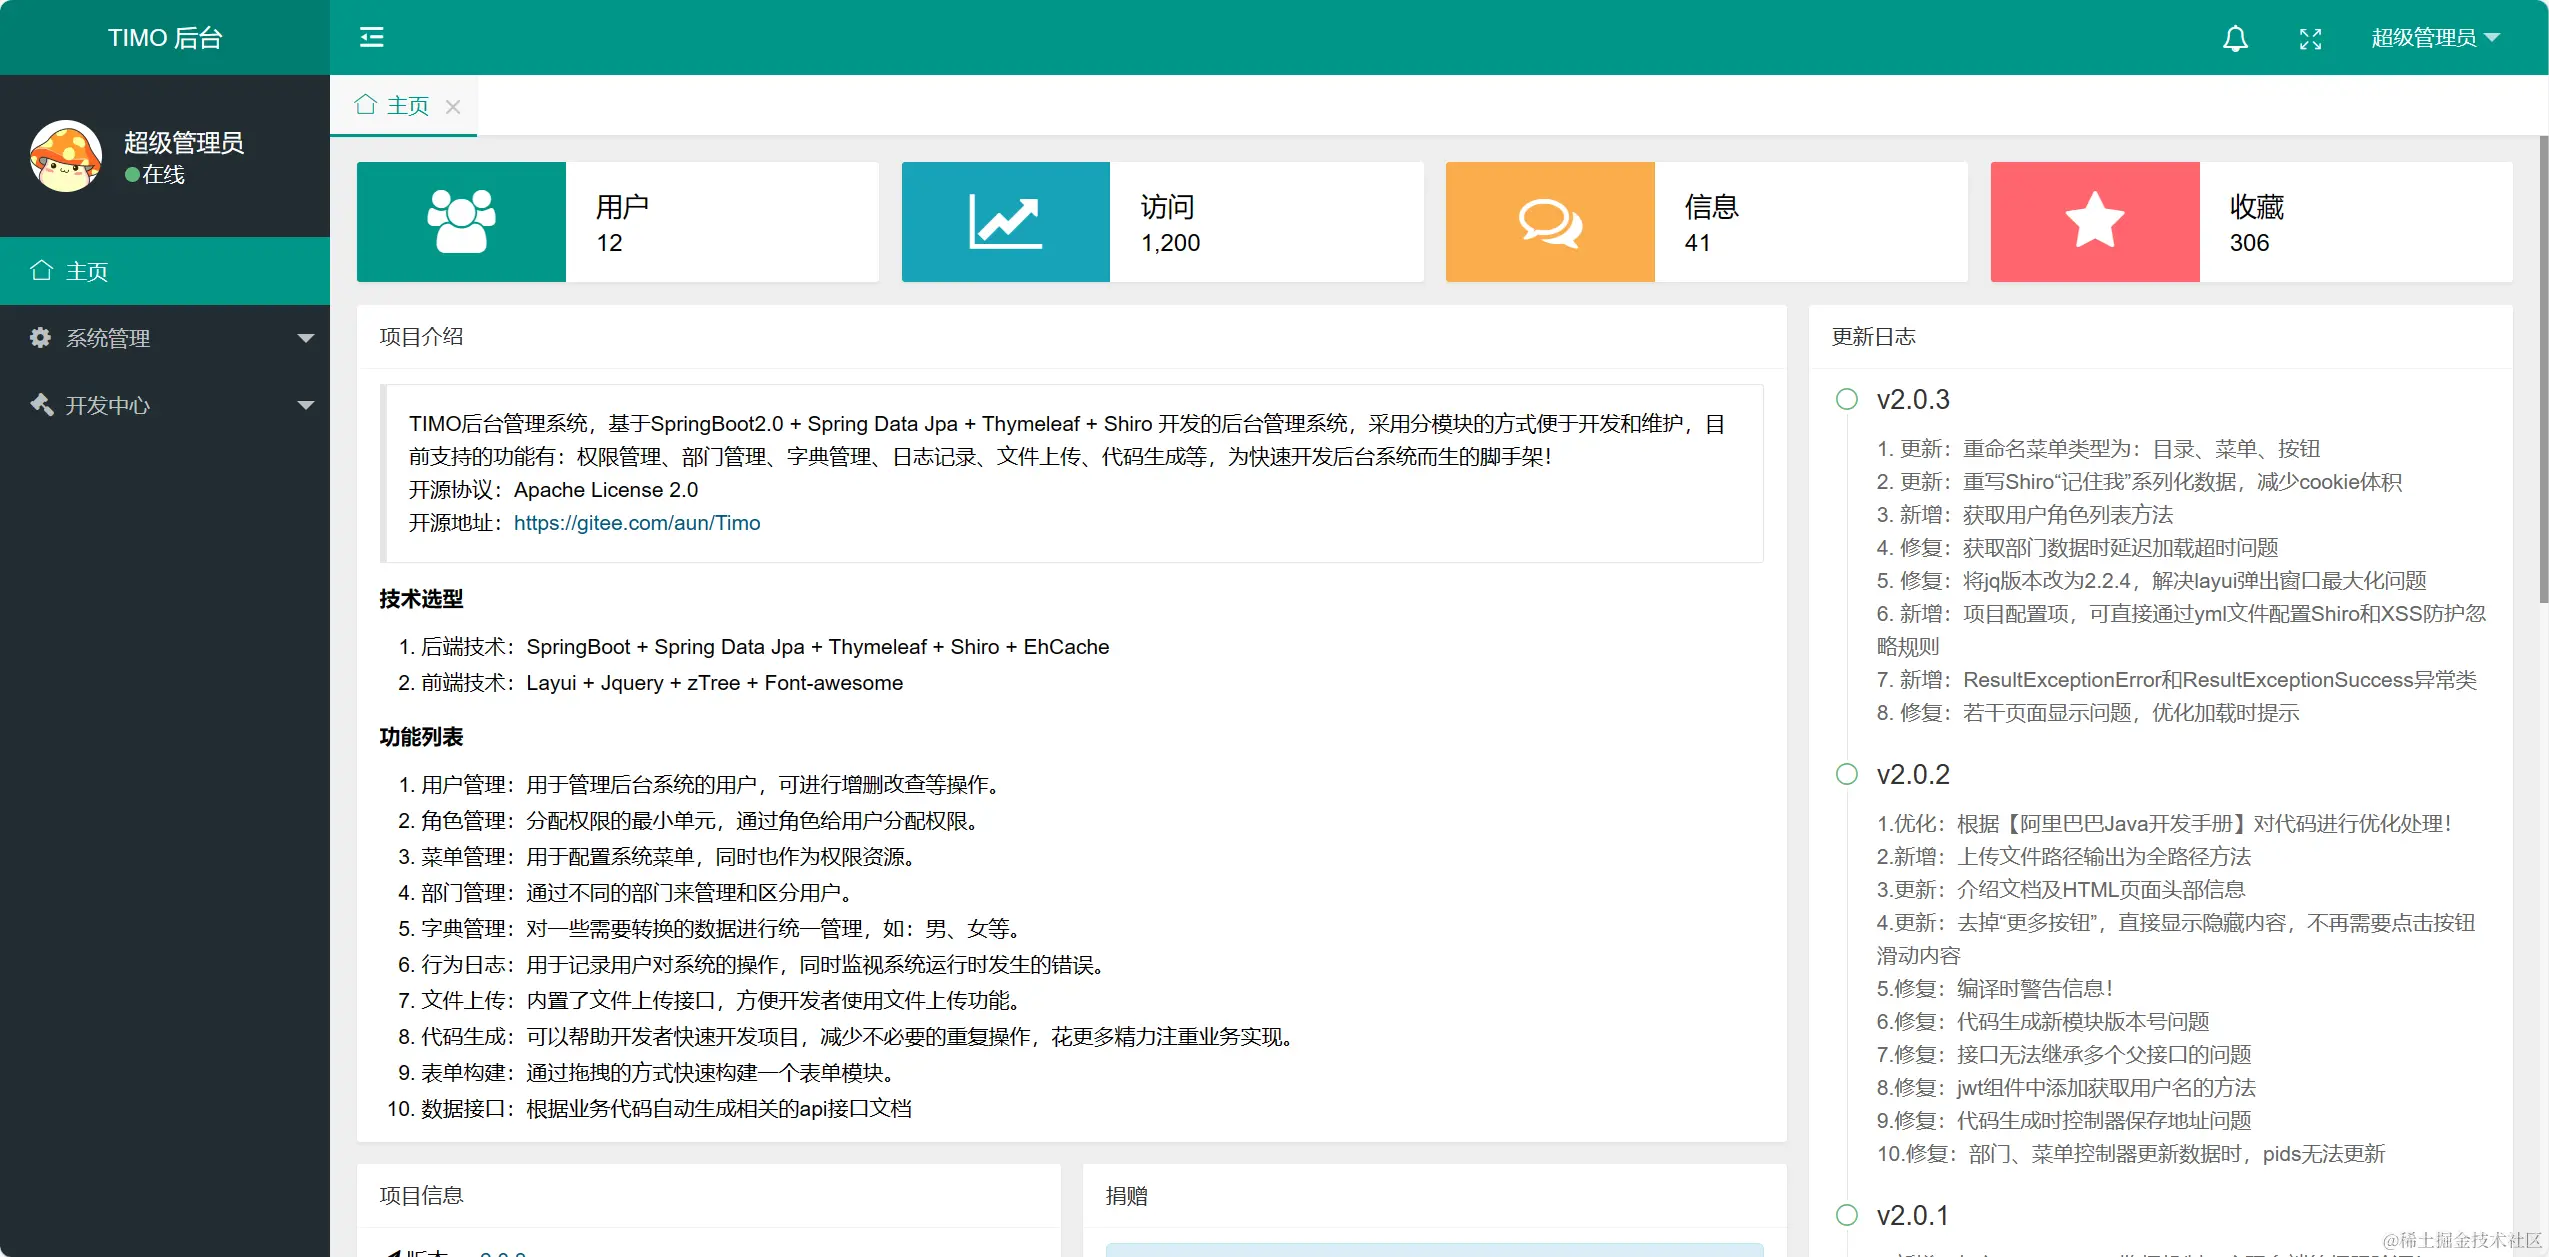Click the v2.0.2 timeline circle marker
The width and height of the screenshot is (2549, 1257).
click(1846, 774)
